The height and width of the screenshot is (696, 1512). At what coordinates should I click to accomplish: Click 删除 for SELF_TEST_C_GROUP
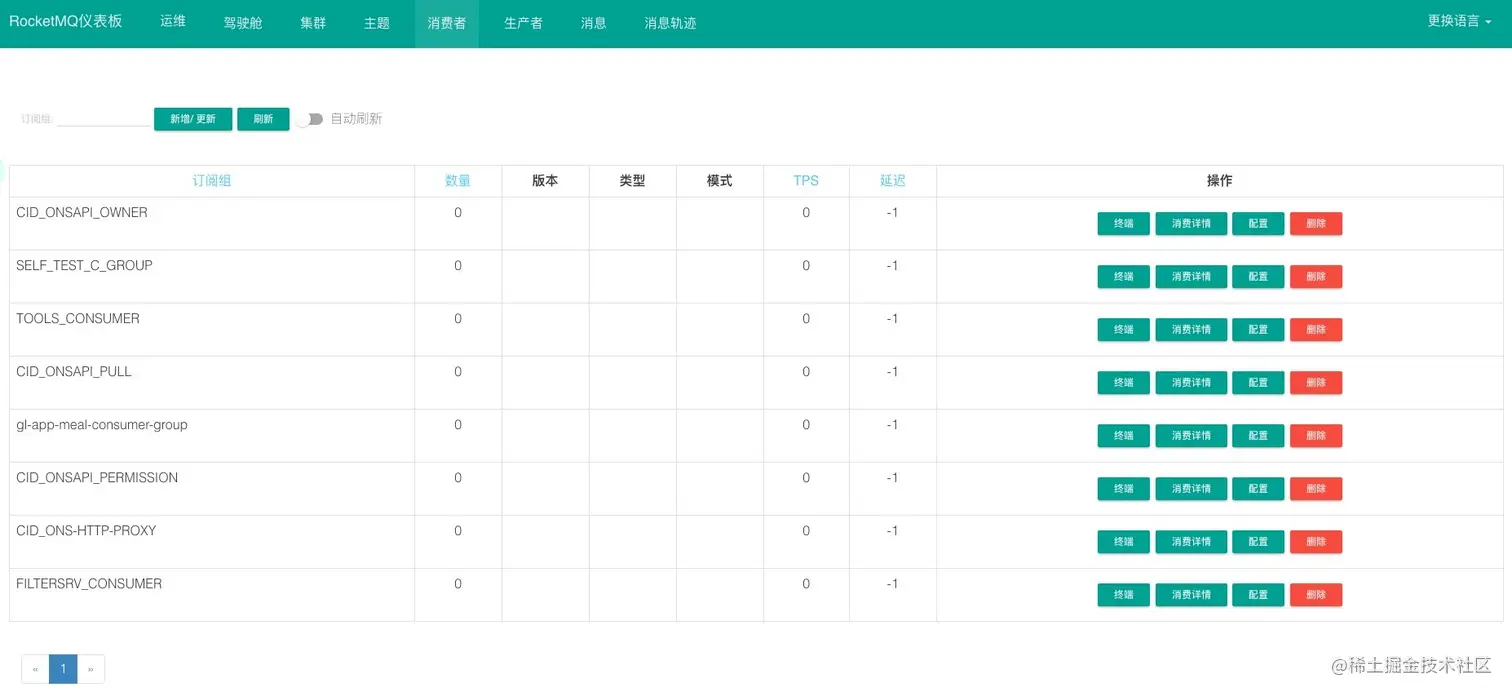click(1316, 277)
